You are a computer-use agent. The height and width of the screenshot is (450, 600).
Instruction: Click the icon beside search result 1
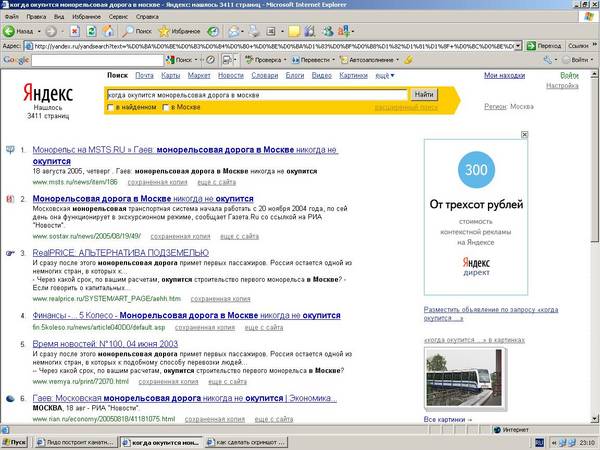[x=10, y=150]
